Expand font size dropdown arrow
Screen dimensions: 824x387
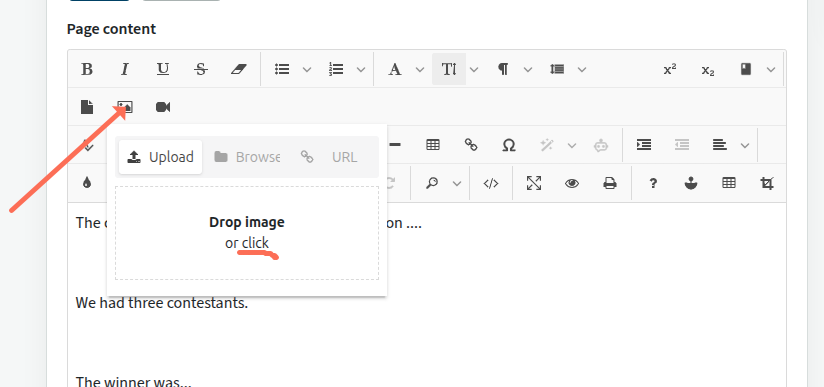click(473, 69)
